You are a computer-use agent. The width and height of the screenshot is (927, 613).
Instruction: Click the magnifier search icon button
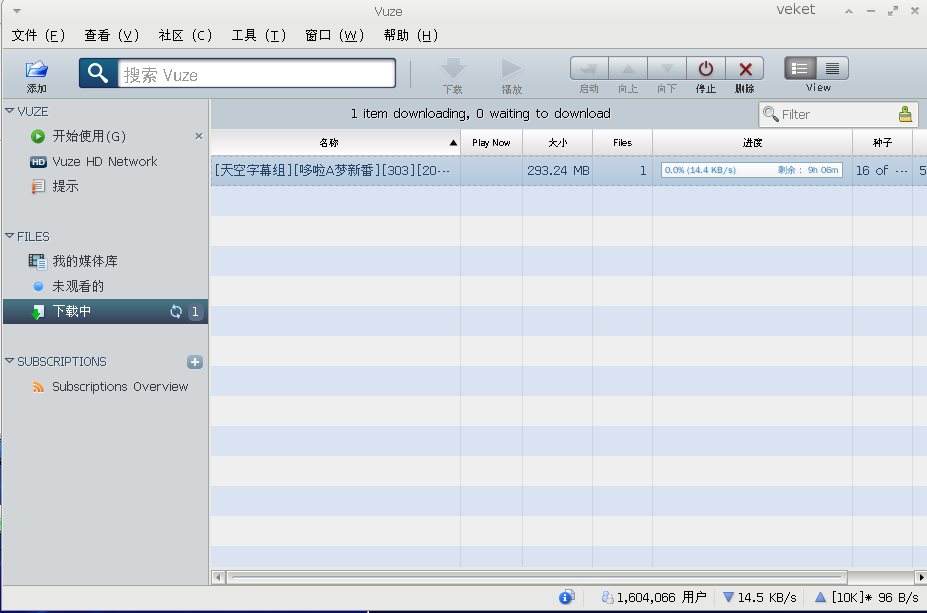(x=98, y=73)
